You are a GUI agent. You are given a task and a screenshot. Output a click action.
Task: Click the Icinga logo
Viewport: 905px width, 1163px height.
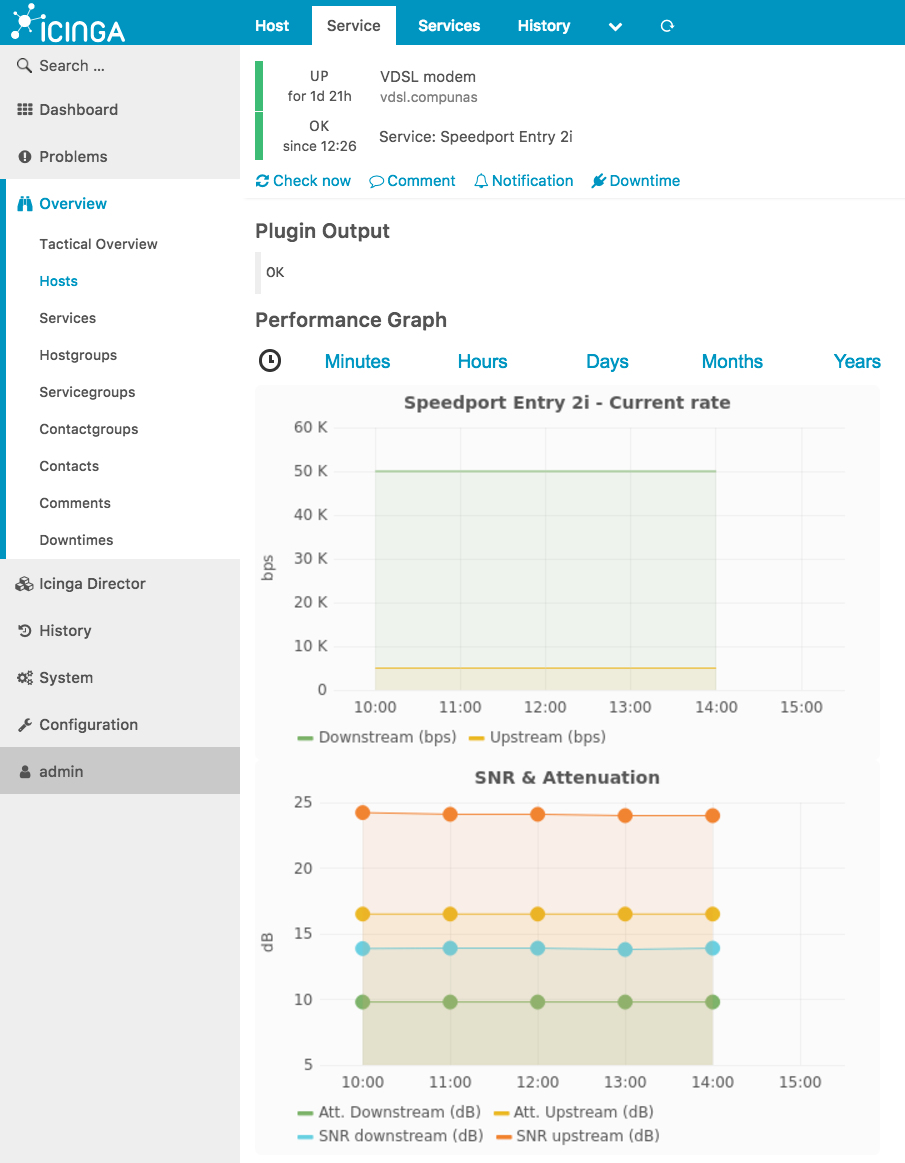tap(68, 23)
